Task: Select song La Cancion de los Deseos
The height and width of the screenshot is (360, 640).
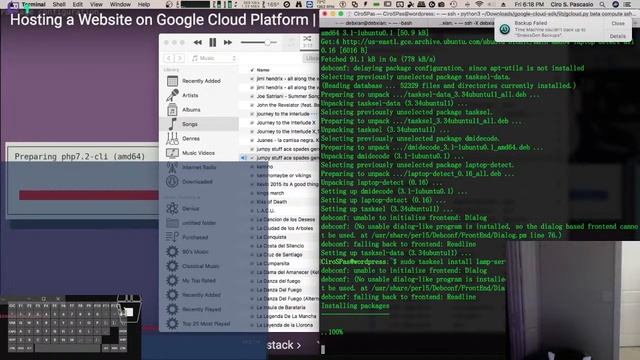Action: tap(286, 220)
